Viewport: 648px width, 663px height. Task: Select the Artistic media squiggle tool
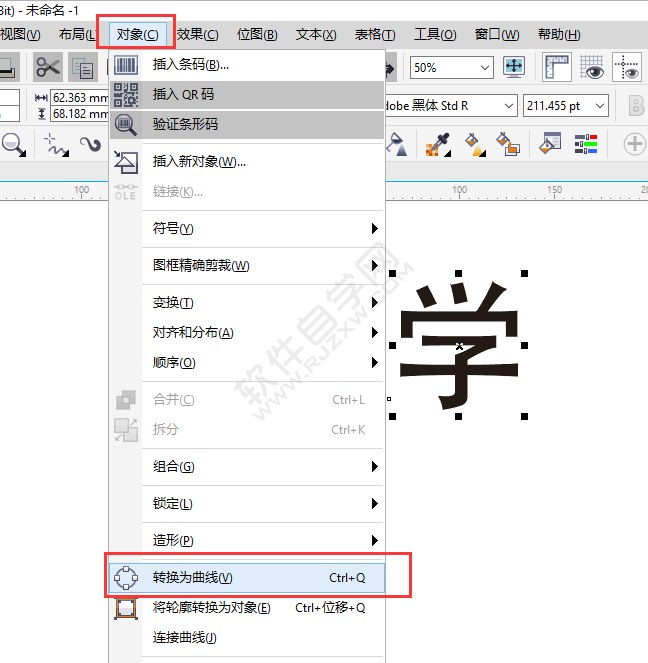[x=90, y=144]
